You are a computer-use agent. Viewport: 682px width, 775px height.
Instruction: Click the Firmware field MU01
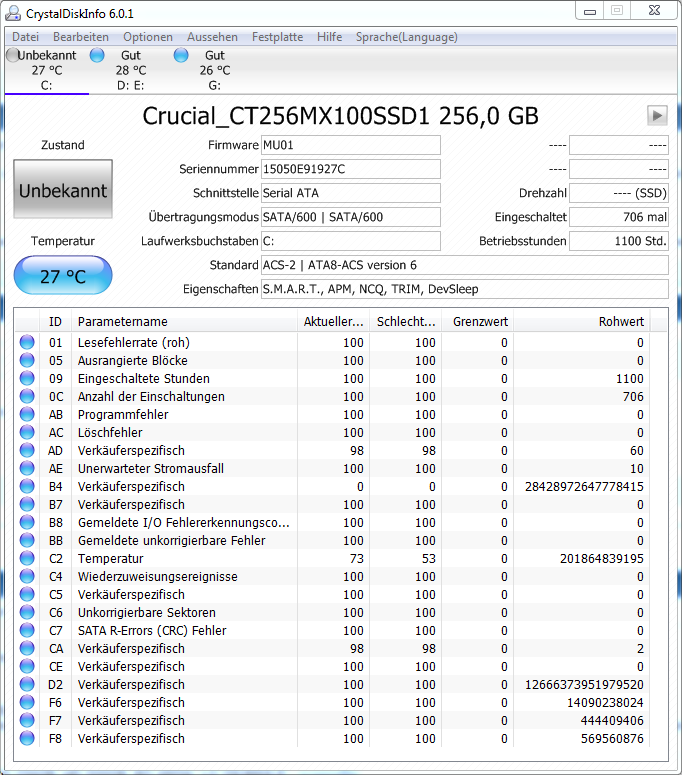[350, 145]
